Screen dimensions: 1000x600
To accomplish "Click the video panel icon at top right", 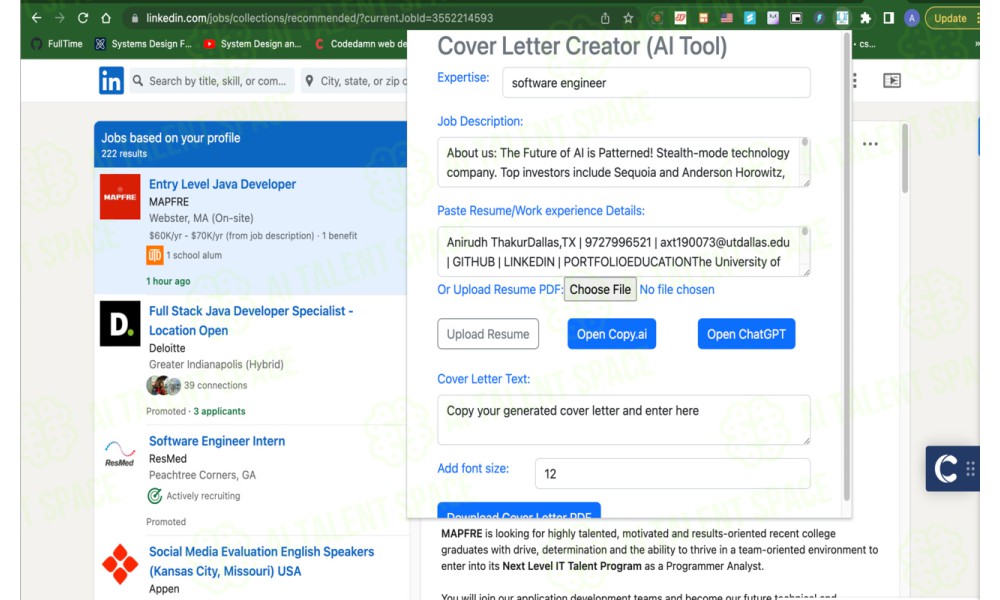I will pos(892,80).
